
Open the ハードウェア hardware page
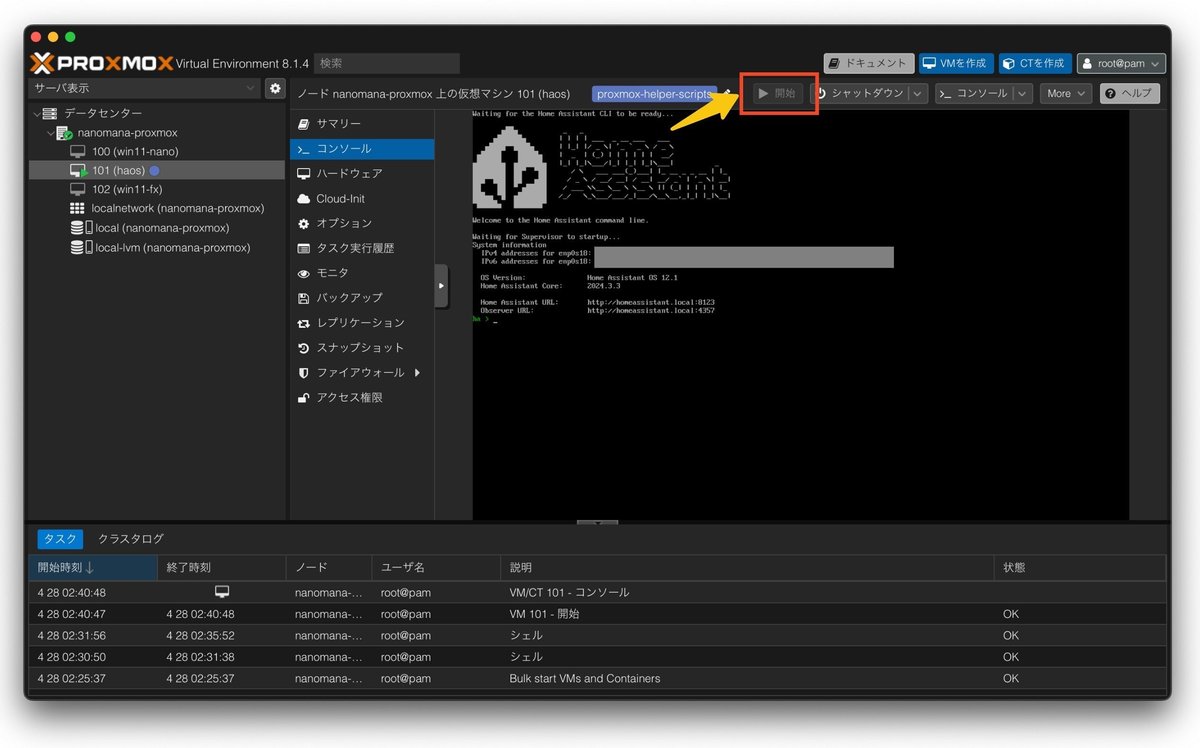point(362,174)
